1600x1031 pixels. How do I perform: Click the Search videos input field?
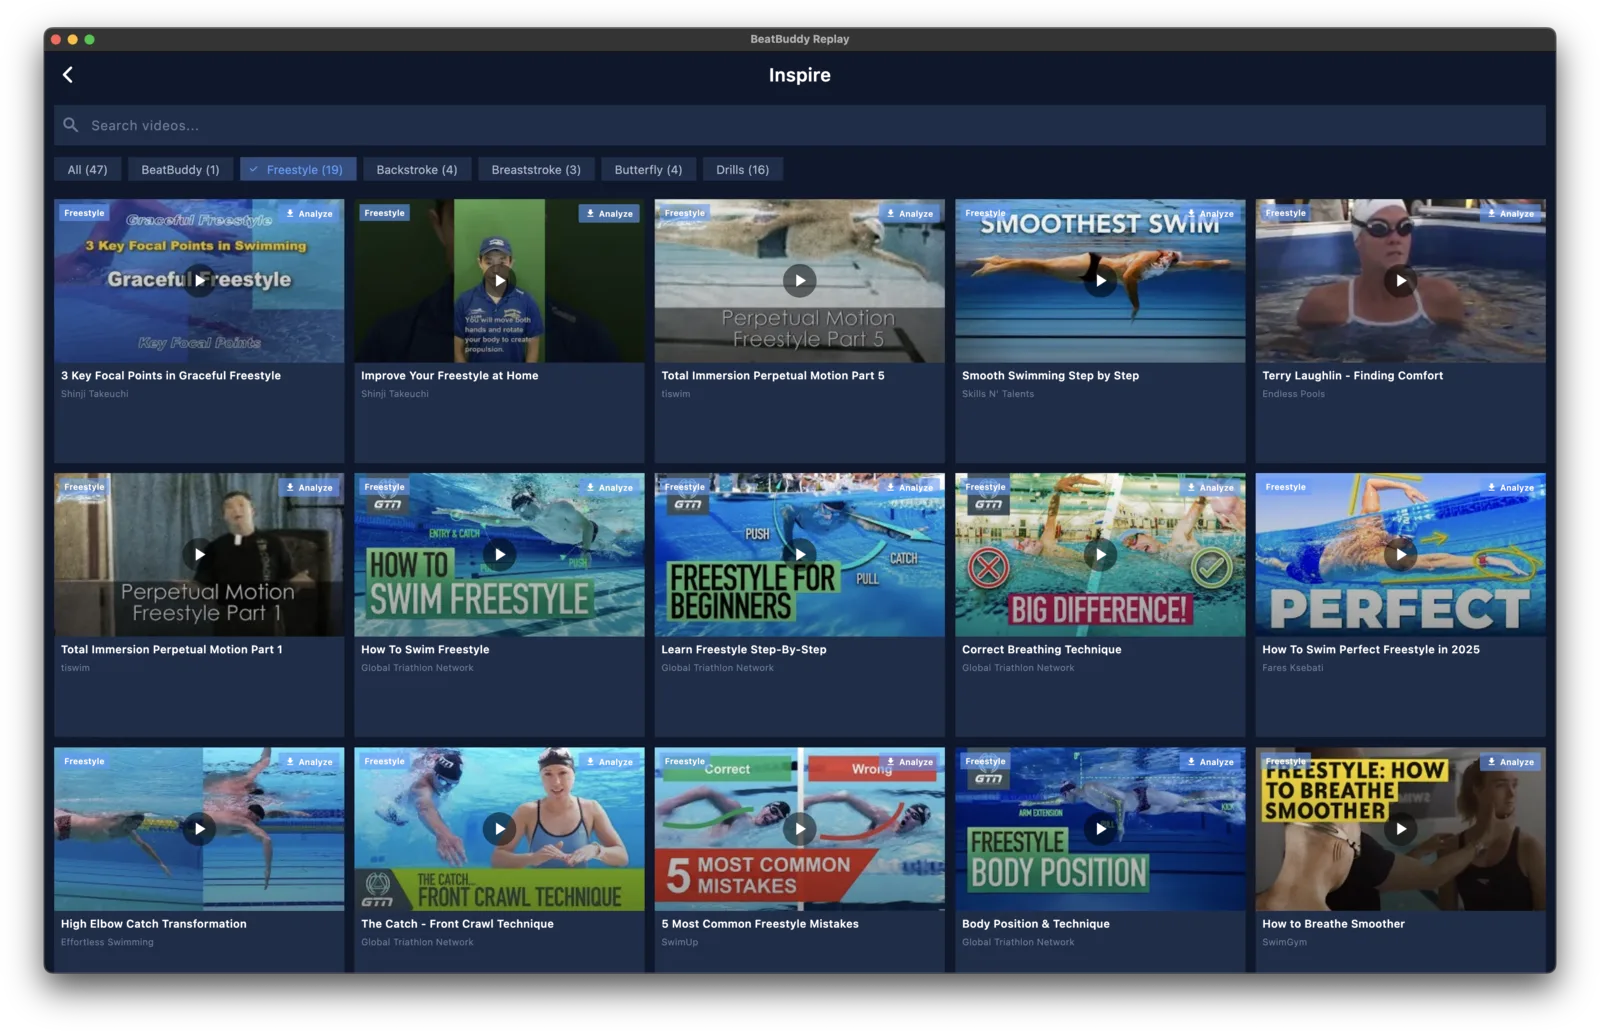800,125
